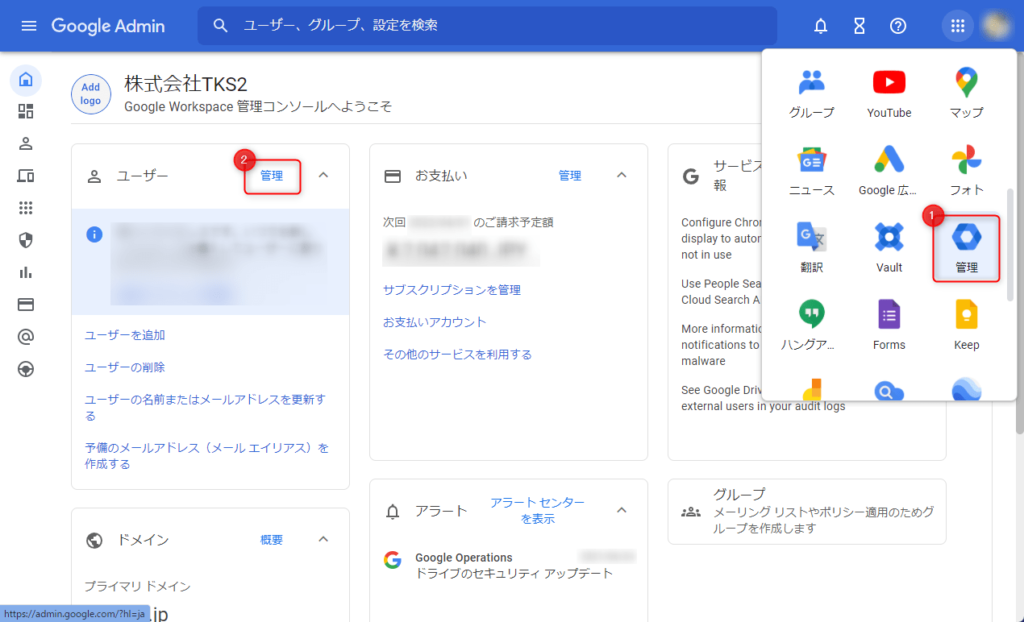Click the info icon in ユーザー card
This screenshot has height=622, width=1024.
[95, 234]
